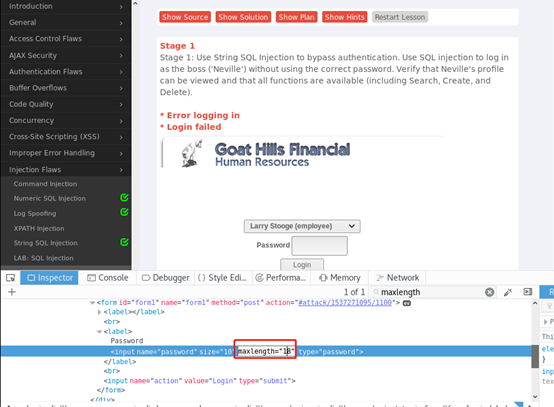
Task: Click the Show Source button
Action: point(185,17)
